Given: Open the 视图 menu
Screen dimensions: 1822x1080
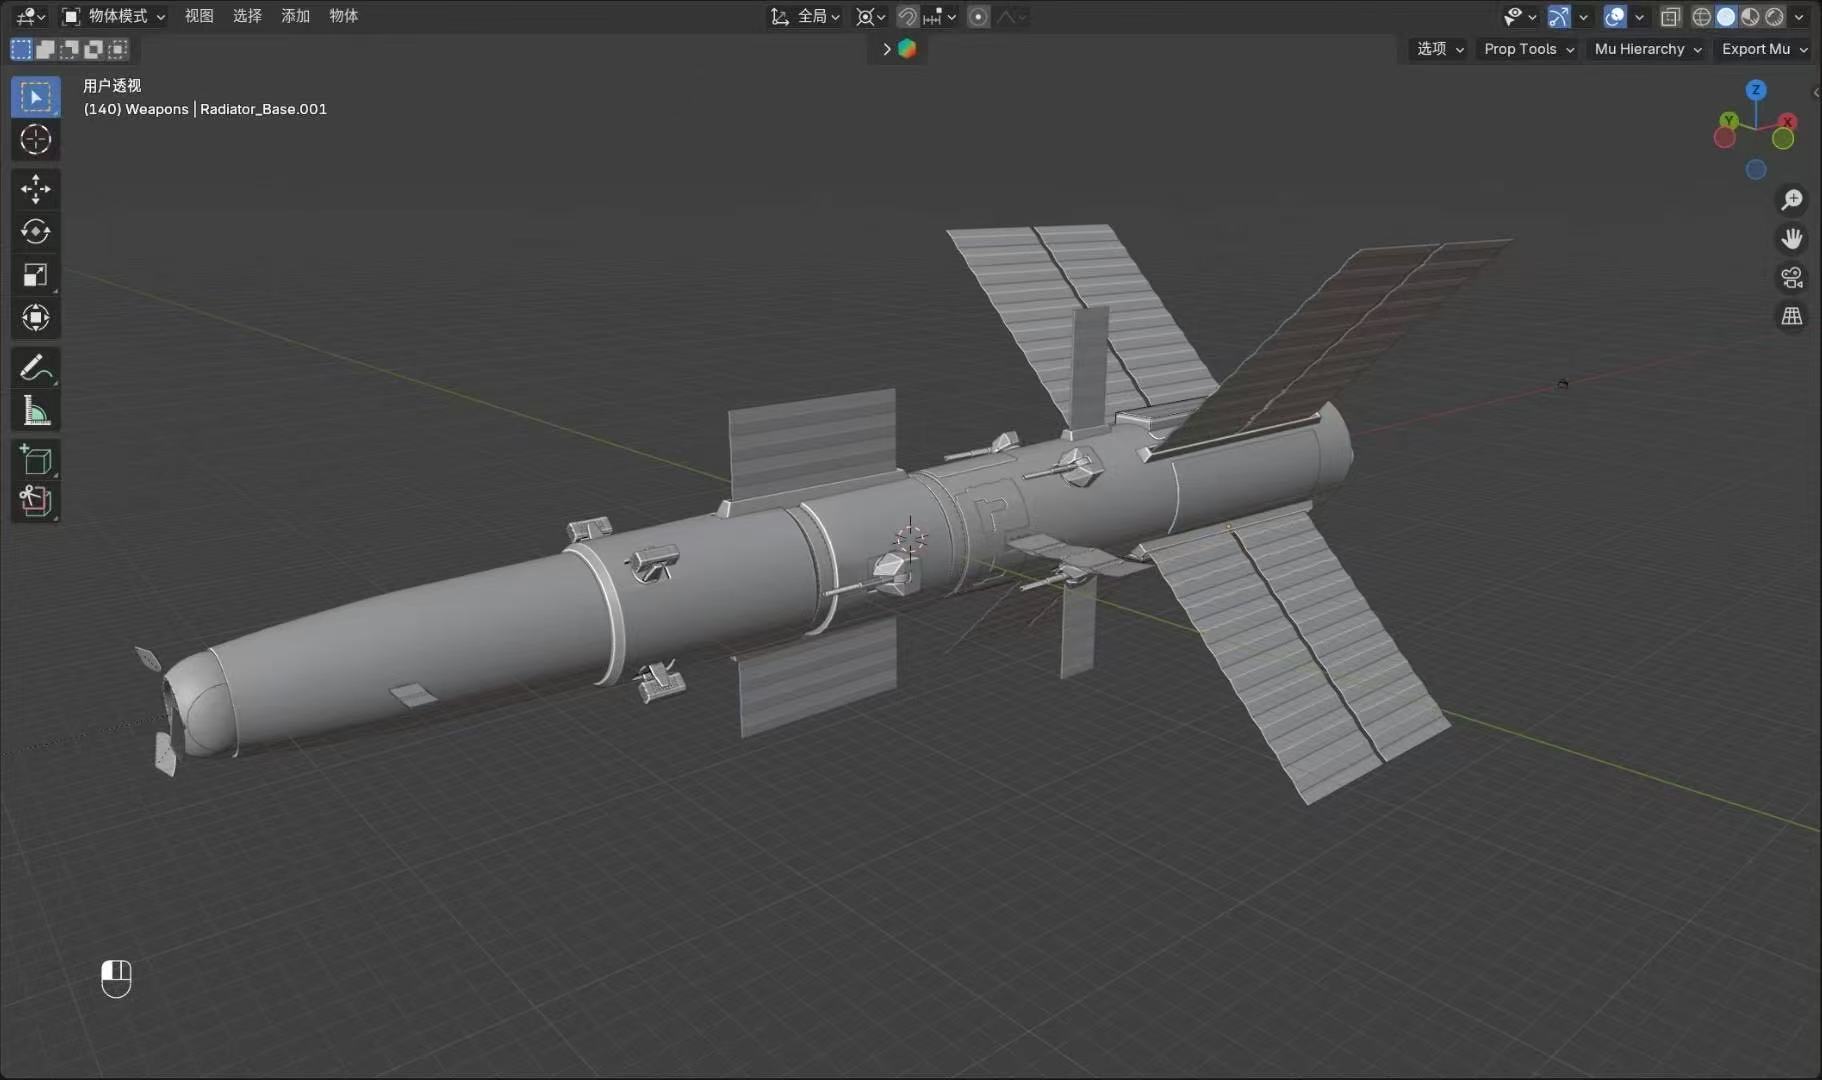Looking at the screenshot, I should [x=199, y=16].
